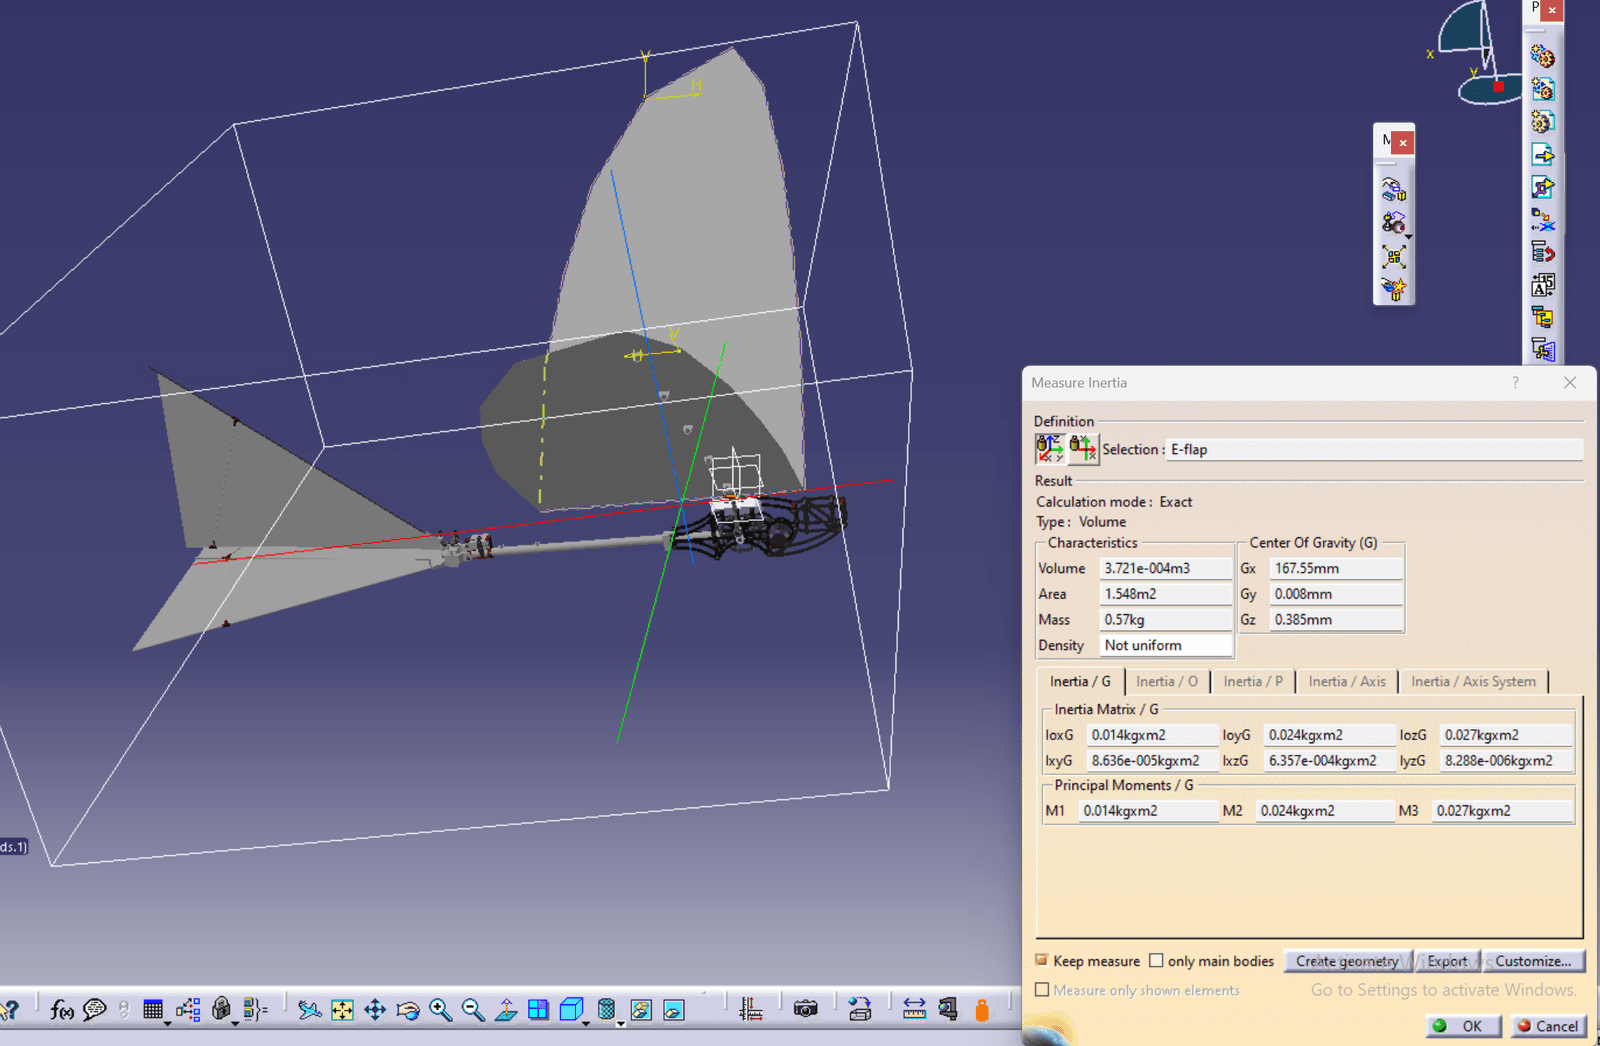1600x1046 pixels.
Task: Activate the Normal View tool
Action: 506,1010
